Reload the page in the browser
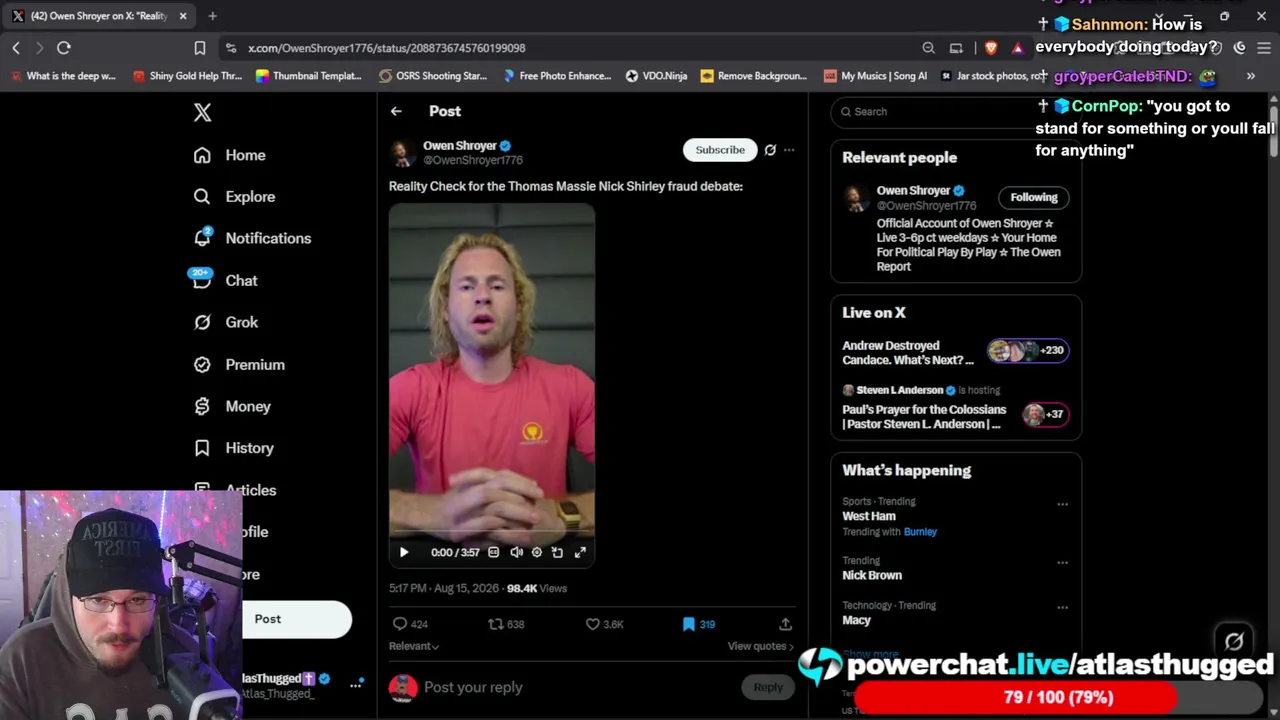1280x720 pixels. click(63, 48)
